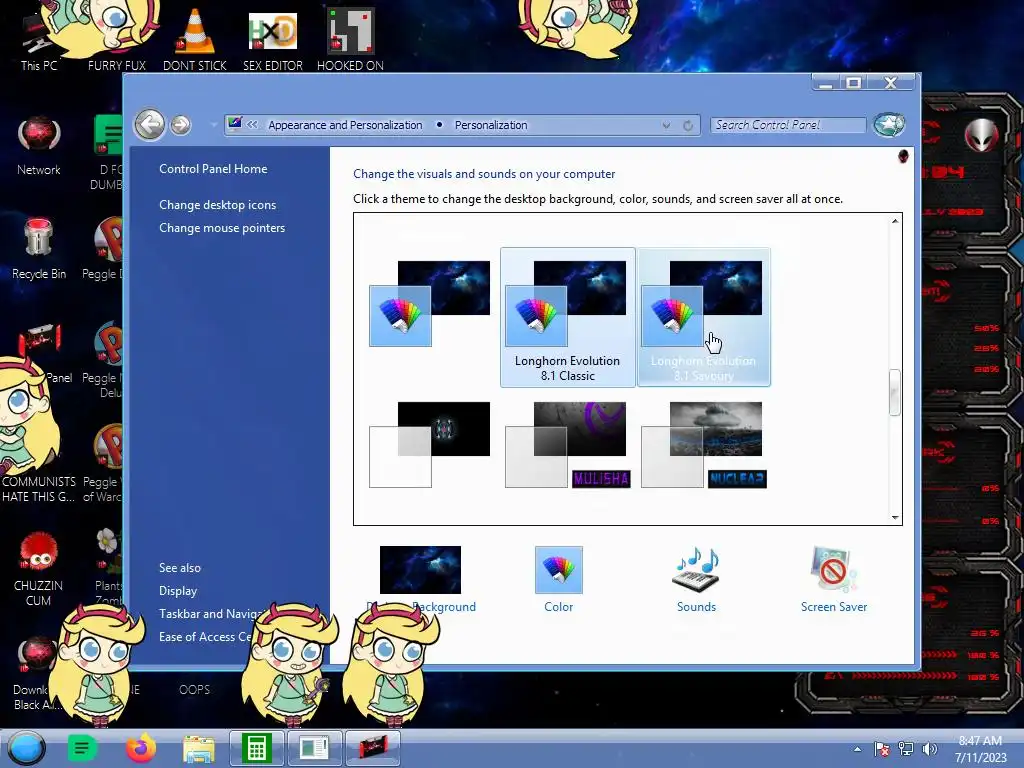Maximize the Personalization window
Screen dimensions: 1024x768
click(x=853, y=83)
